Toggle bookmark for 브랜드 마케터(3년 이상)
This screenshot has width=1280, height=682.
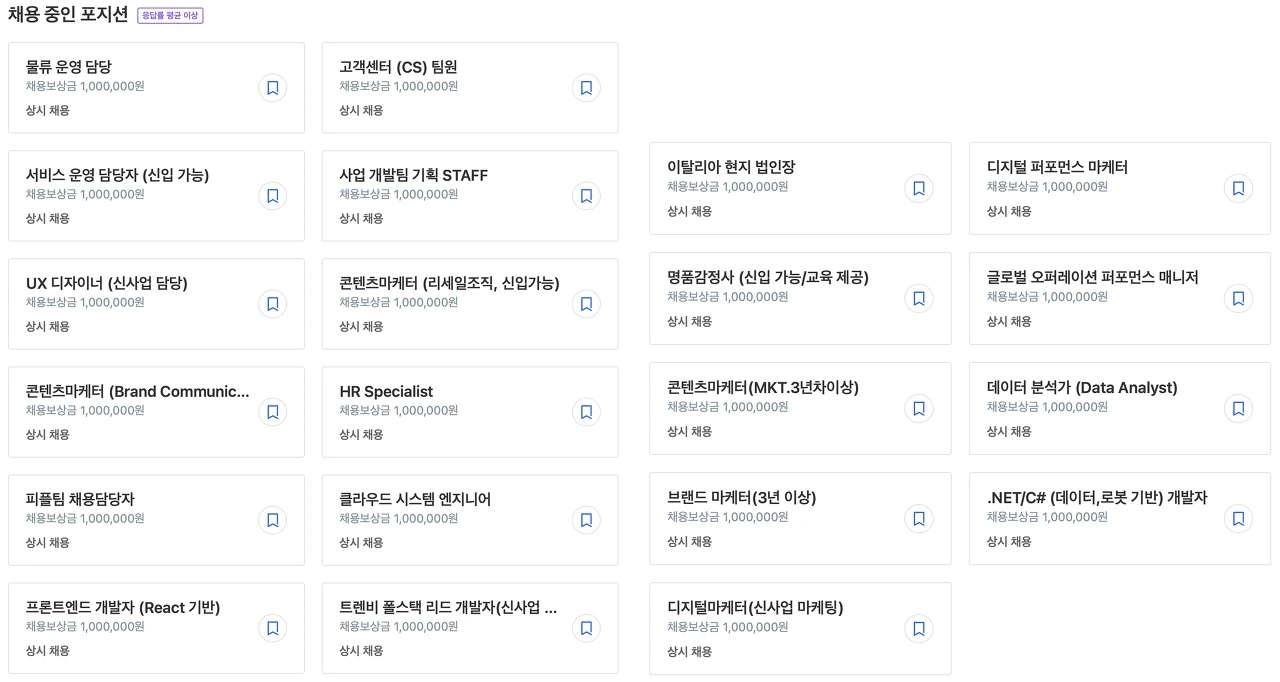(918, 518)
